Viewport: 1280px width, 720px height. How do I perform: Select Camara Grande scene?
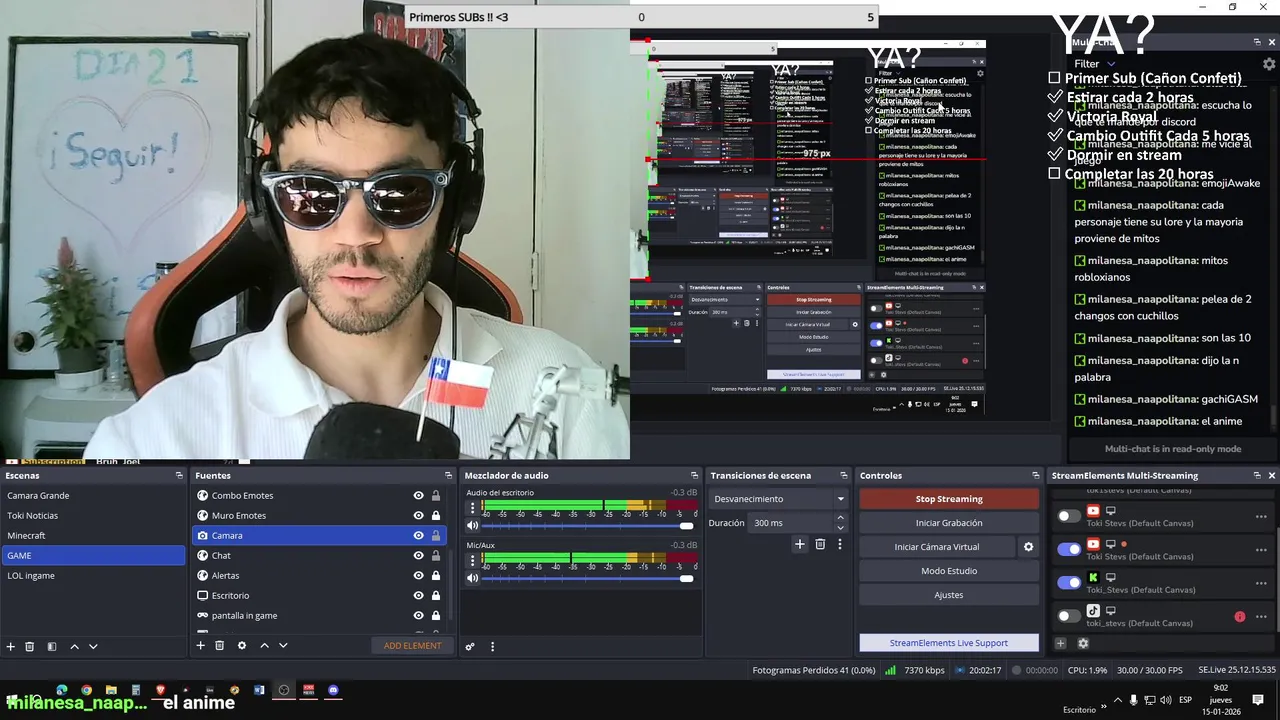(92, 495)
